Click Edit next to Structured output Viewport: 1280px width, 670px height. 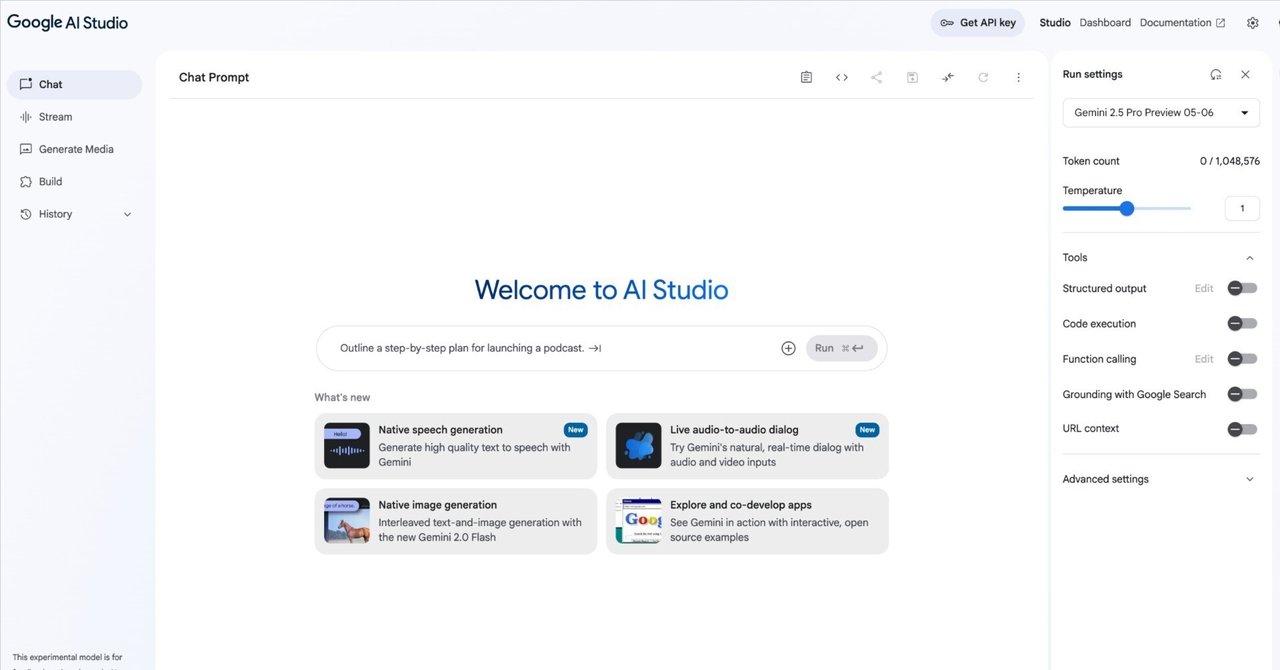(1204, 288)
